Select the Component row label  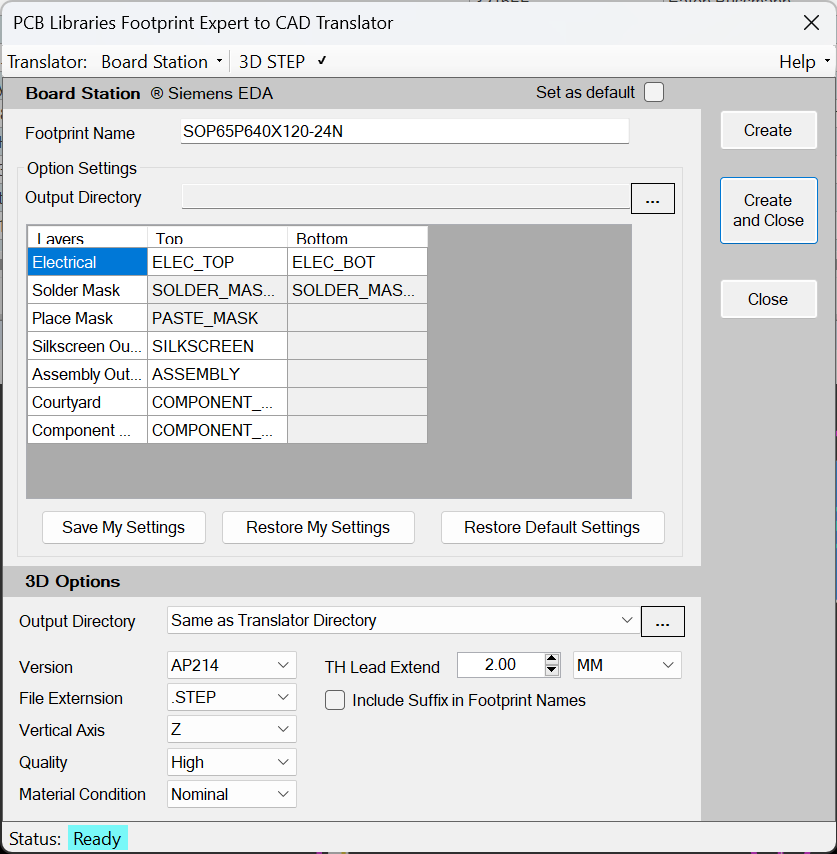87,430
